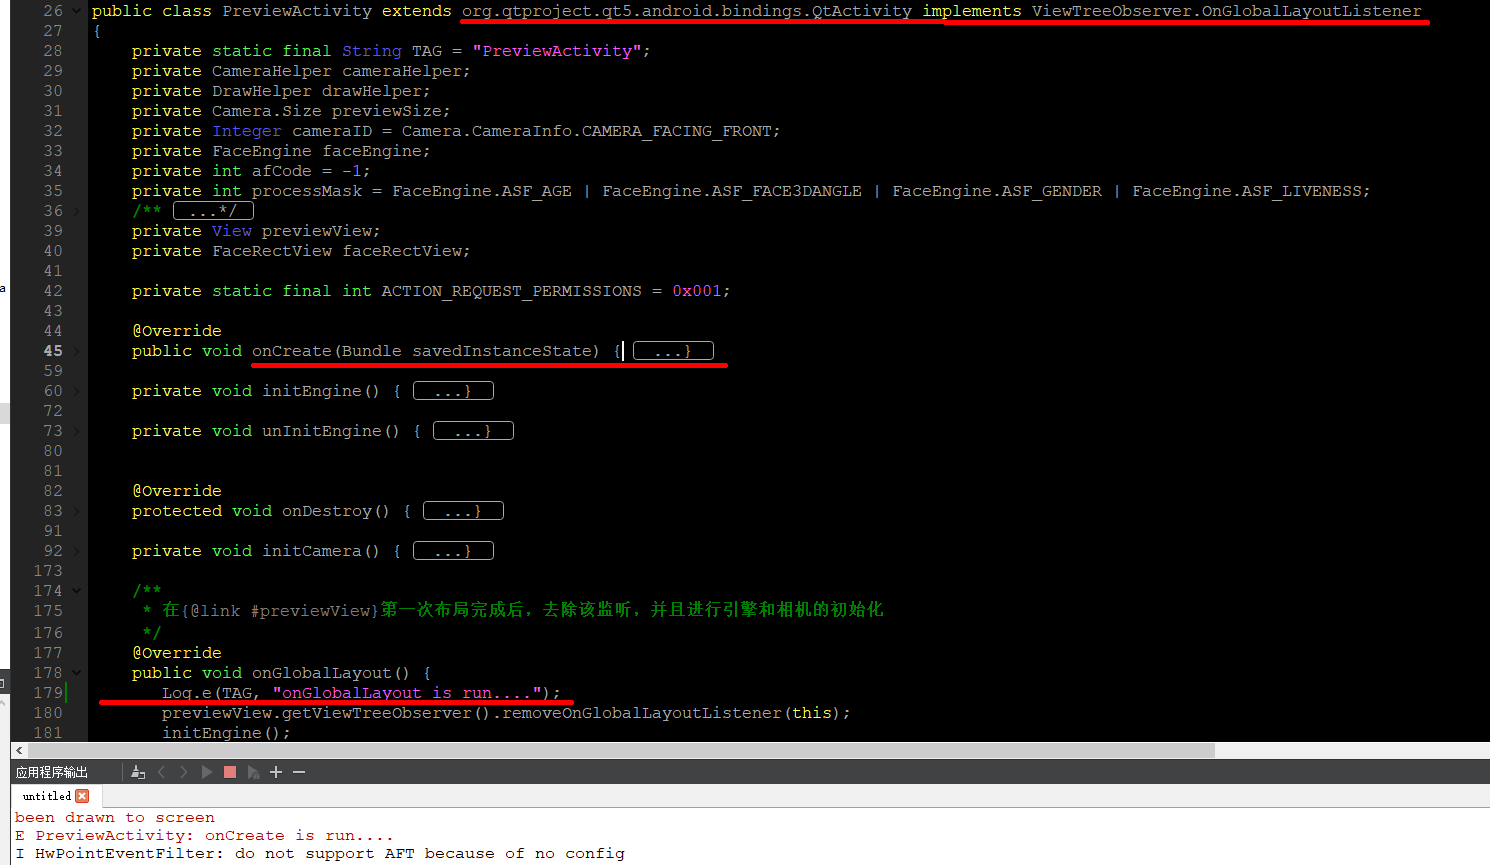Open collapsed comment placeholder on line 36

pos(213,211)
